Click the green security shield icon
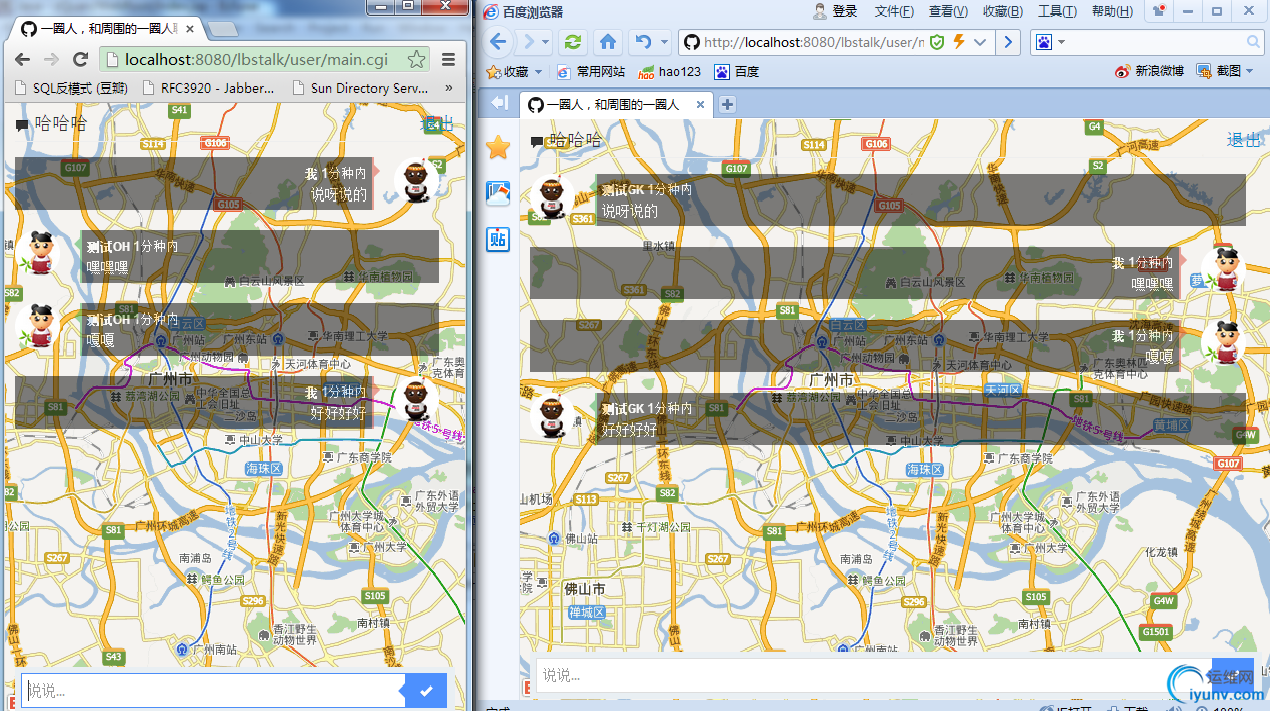The image size is (1270, 711). coord(937,42)
